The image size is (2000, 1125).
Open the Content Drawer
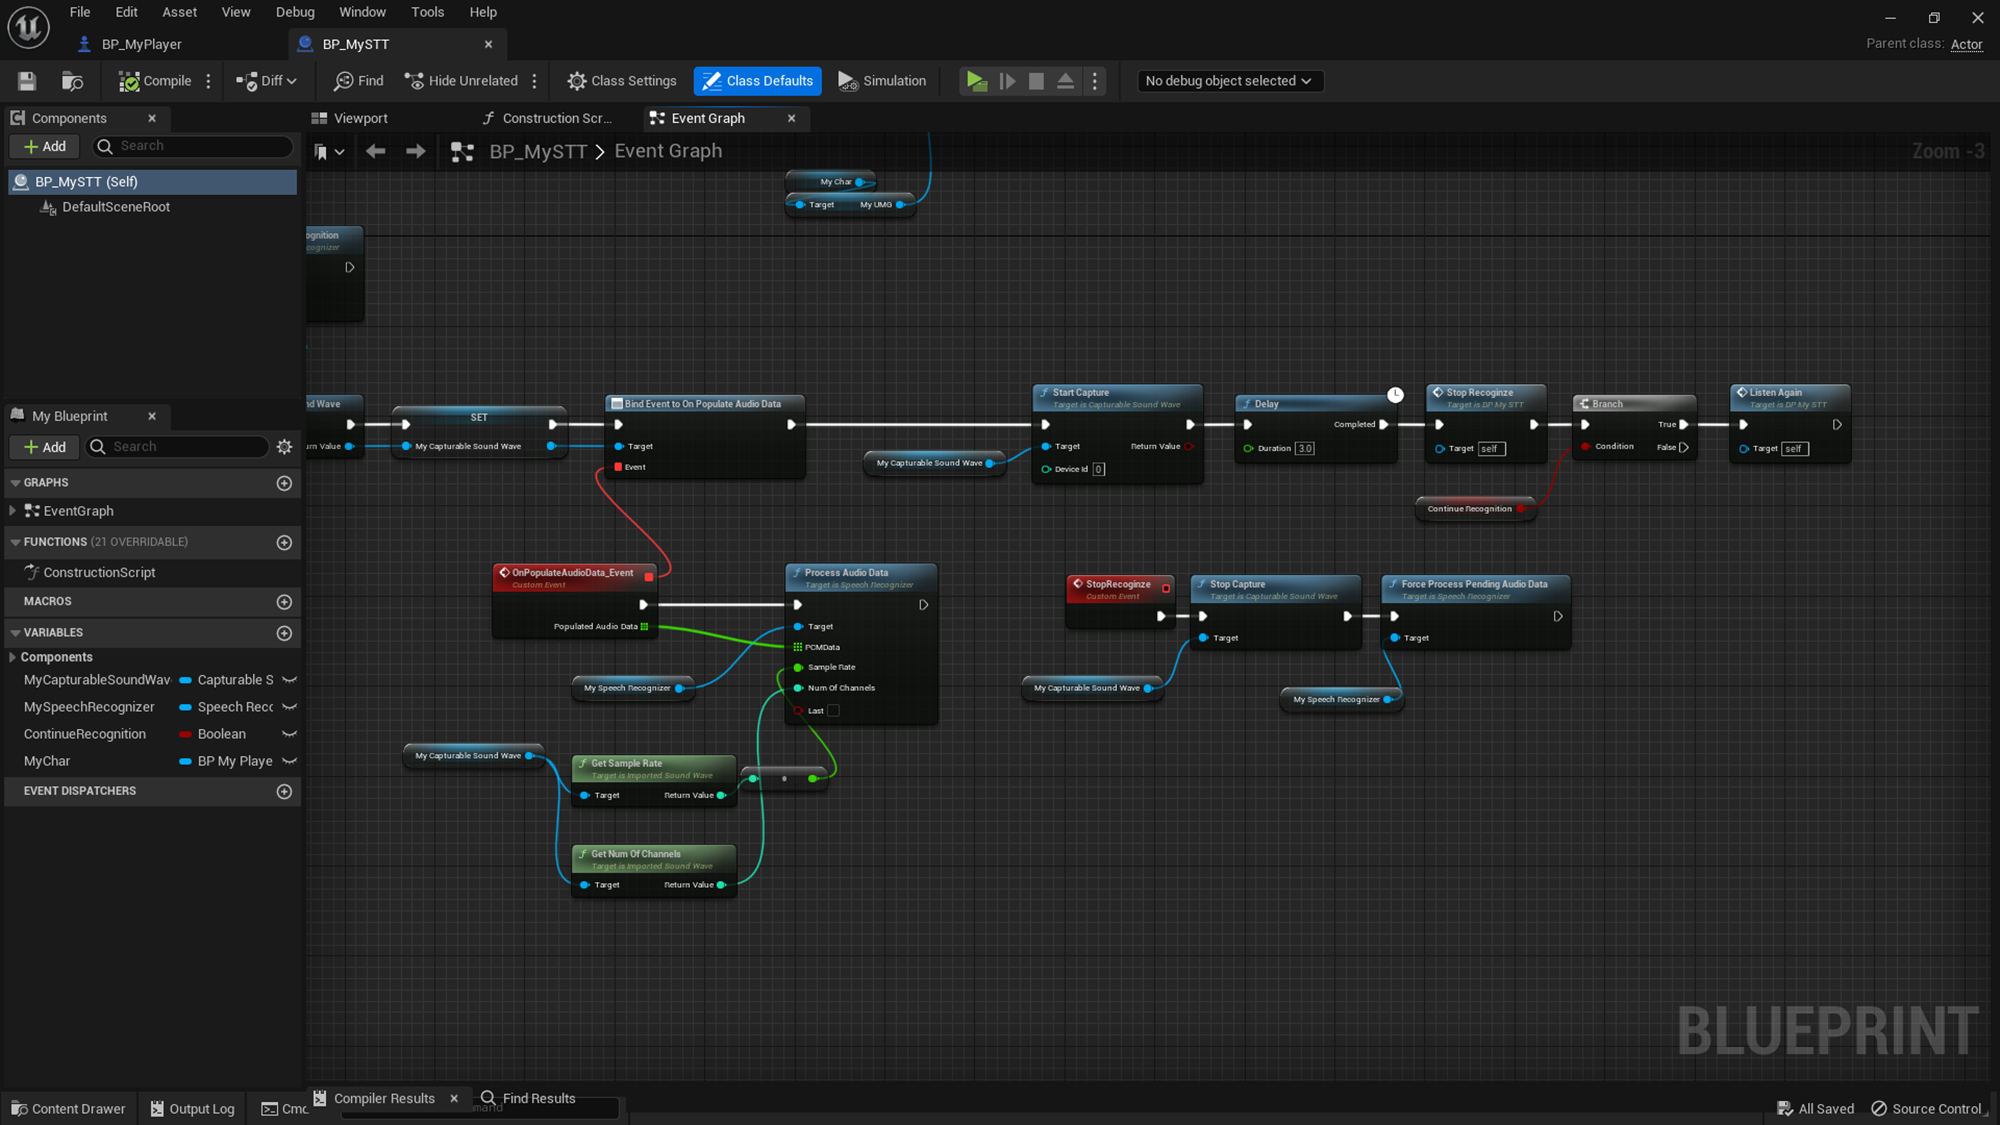tap(68, 1108)
